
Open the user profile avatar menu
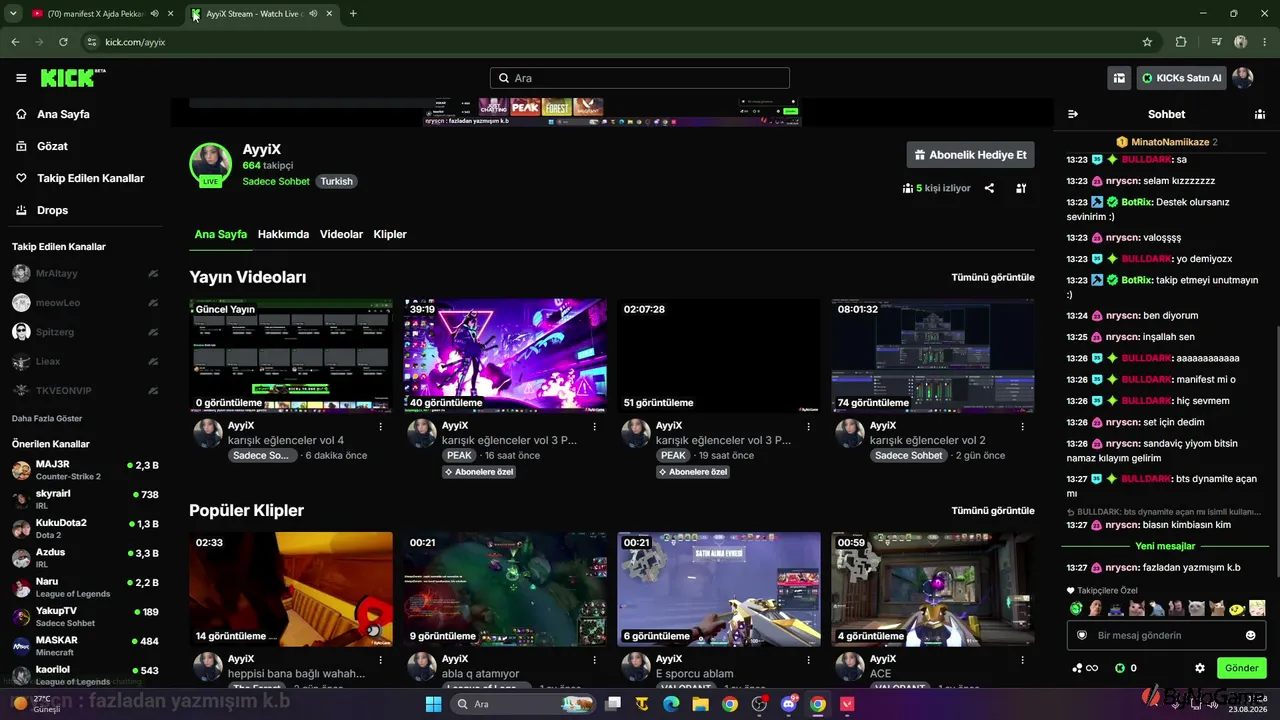pyautogui.click(x=1243, y=78)
